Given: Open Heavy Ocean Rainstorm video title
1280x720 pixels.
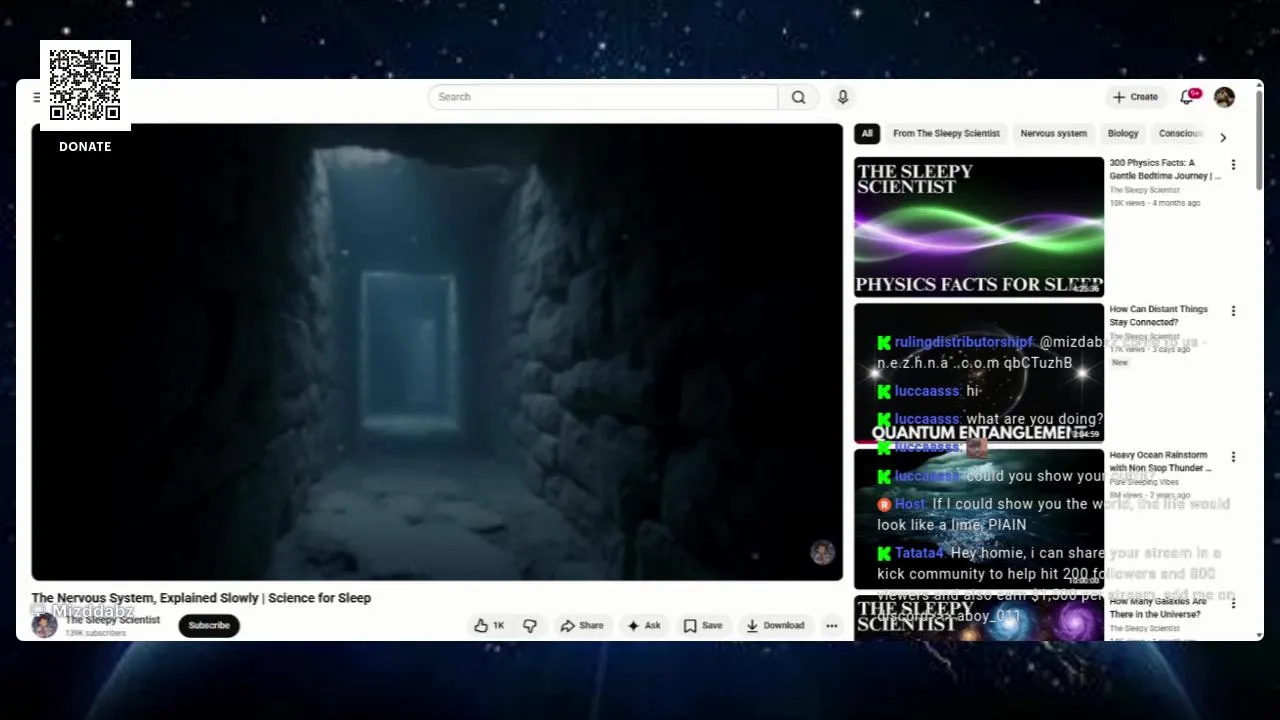Looking at the screenshot, I should [x=1160, y=462].
